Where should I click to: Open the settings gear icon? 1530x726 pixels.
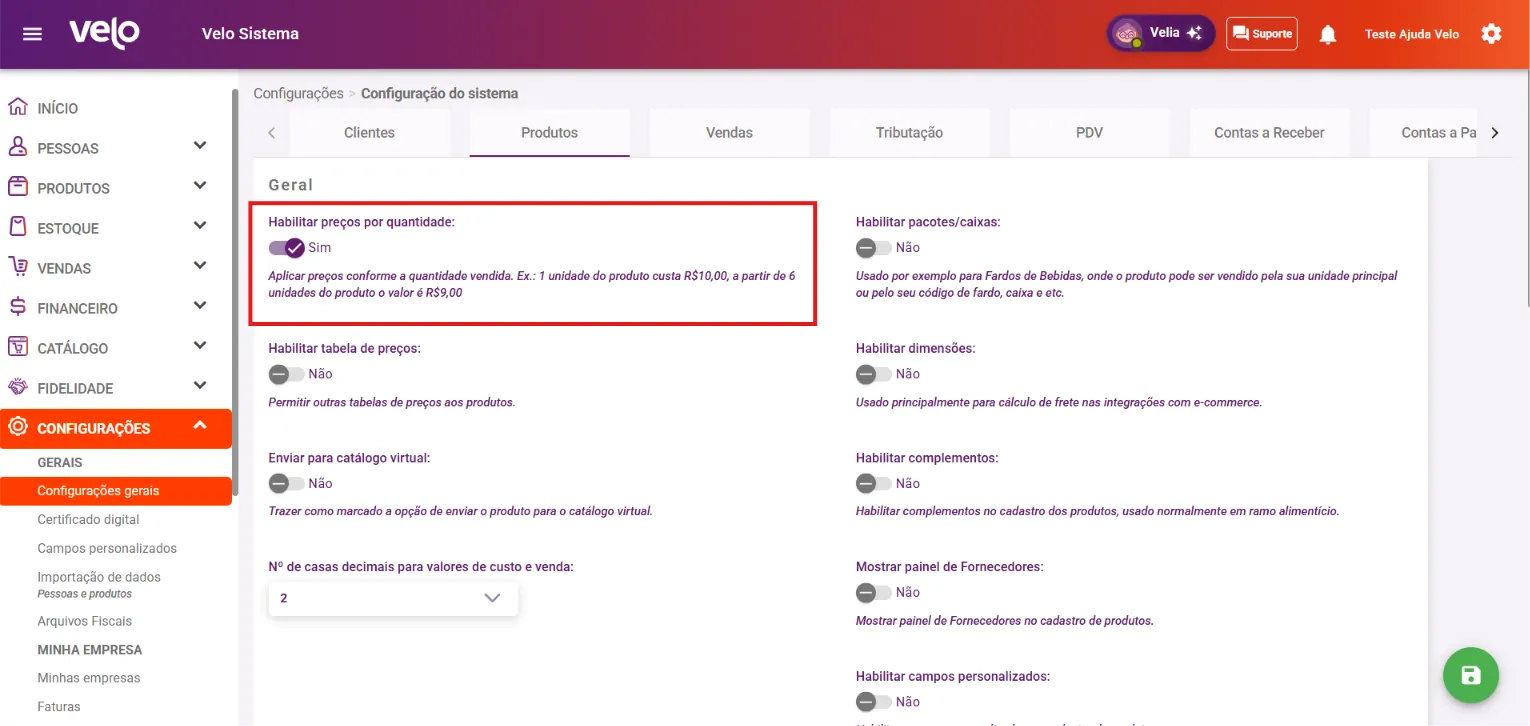tap(1491, 34)
